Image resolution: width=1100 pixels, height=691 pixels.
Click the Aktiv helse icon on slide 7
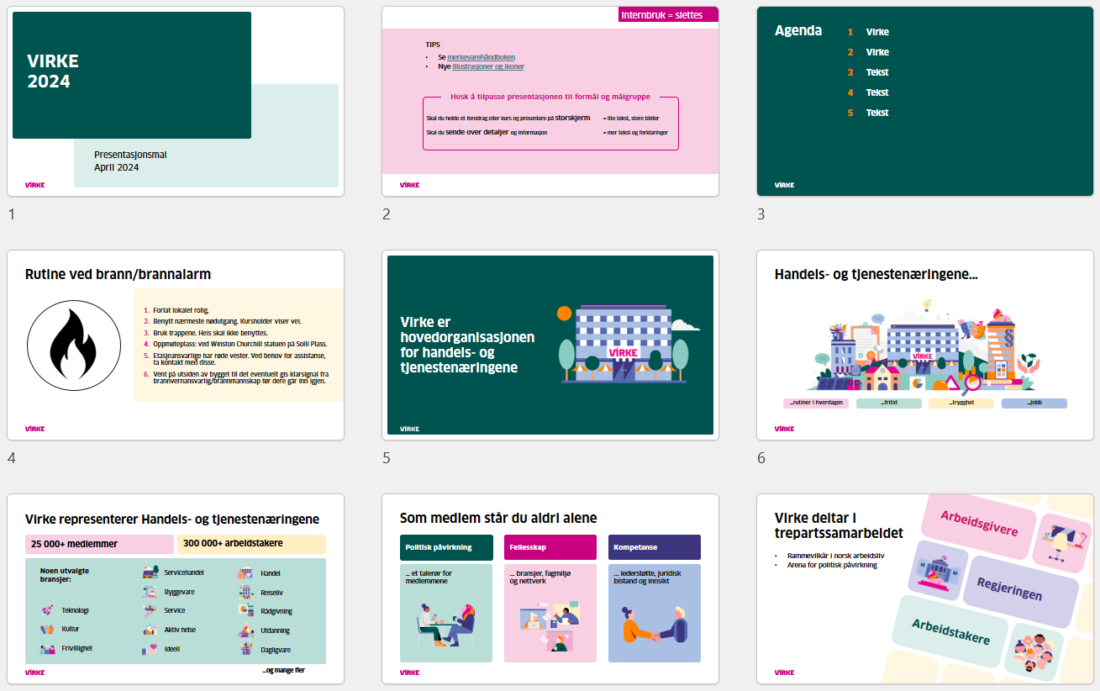click(150, 630)
